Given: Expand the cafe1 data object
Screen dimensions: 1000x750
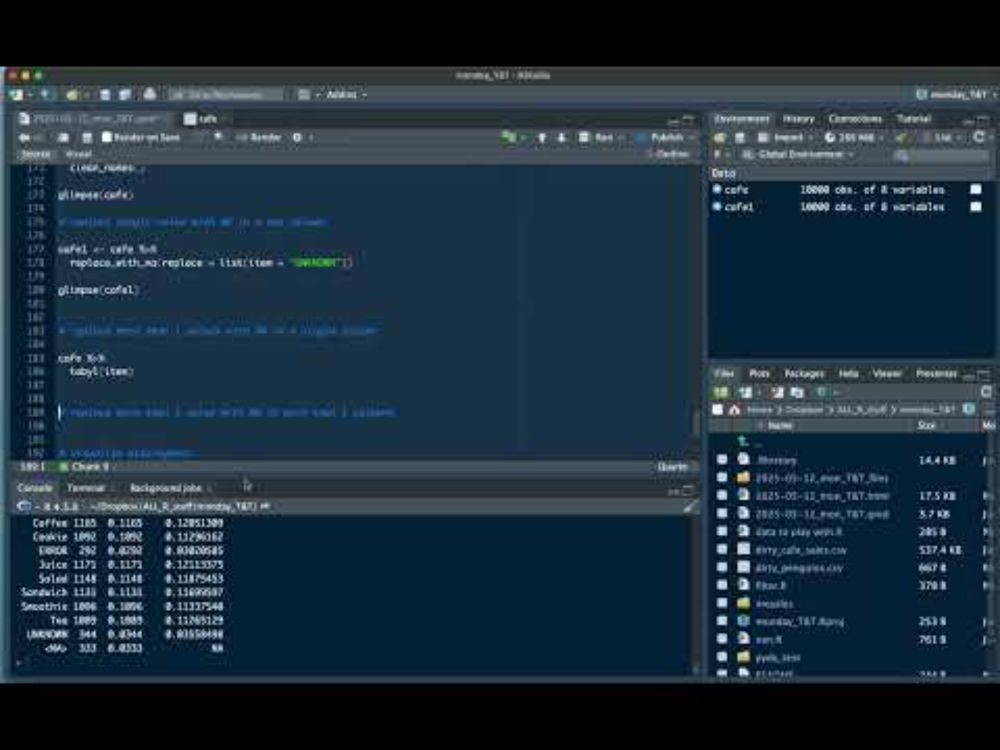Looking at the screenshot, I should tap(717, 207).
